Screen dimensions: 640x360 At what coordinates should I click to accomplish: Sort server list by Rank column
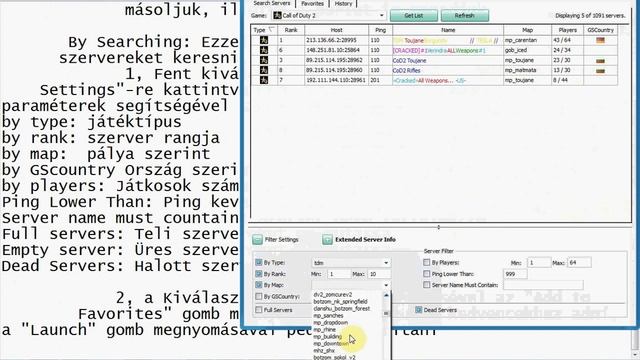(x=291, y=30)
